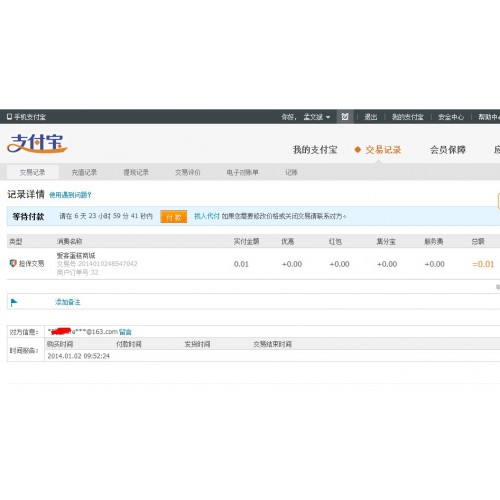Image resolution: width=500 pixels, height=500 pixels.
Task: Switch to 电子对账单 sub-tab
Action: click(x=242, y=172)
